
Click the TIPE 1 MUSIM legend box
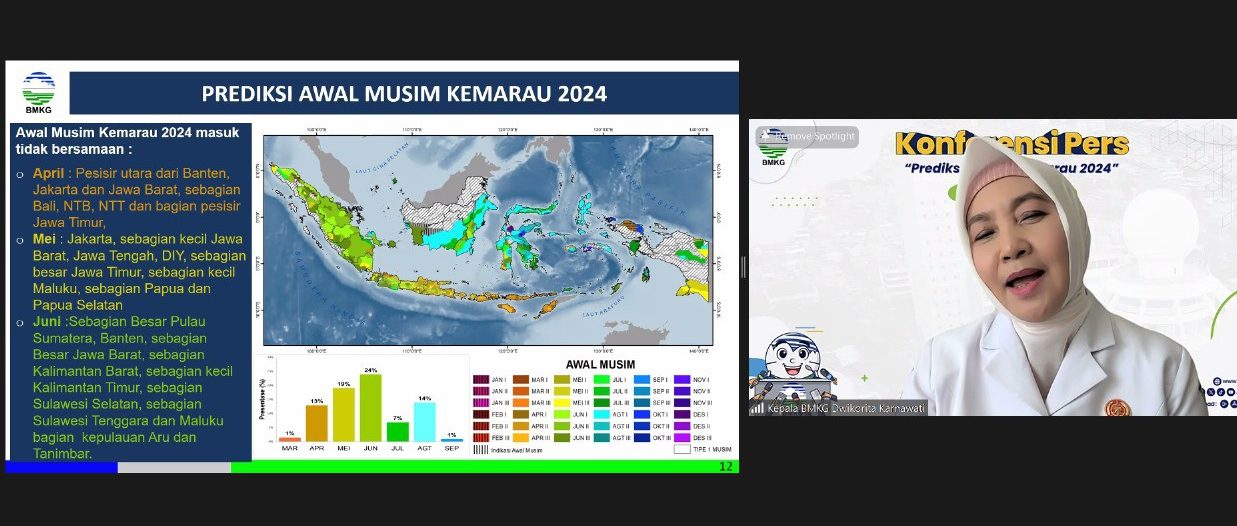(x=682, y=450)
